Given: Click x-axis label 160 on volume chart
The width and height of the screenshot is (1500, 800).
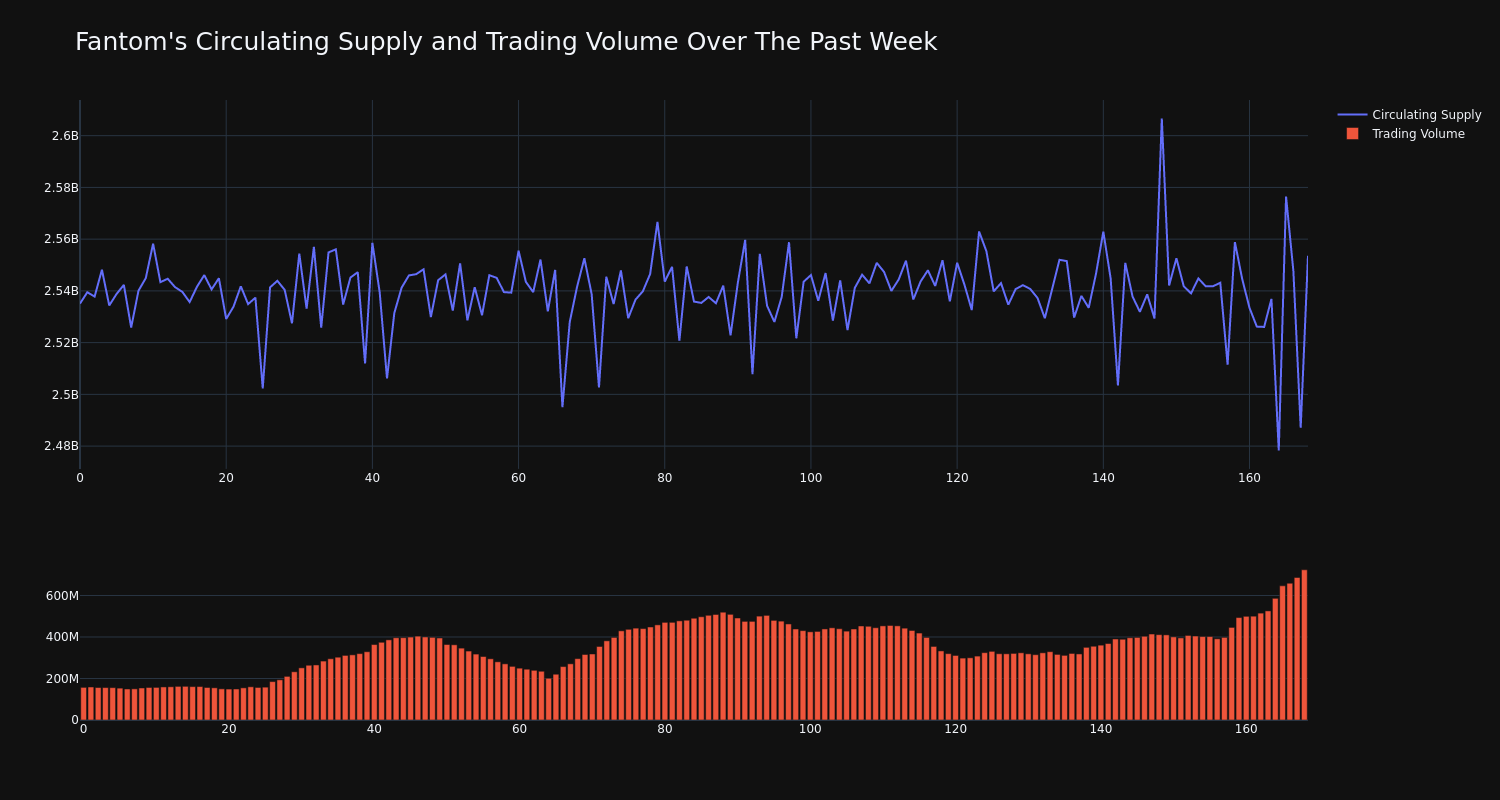Looking at the screenshot, I should coord(1246,729).
